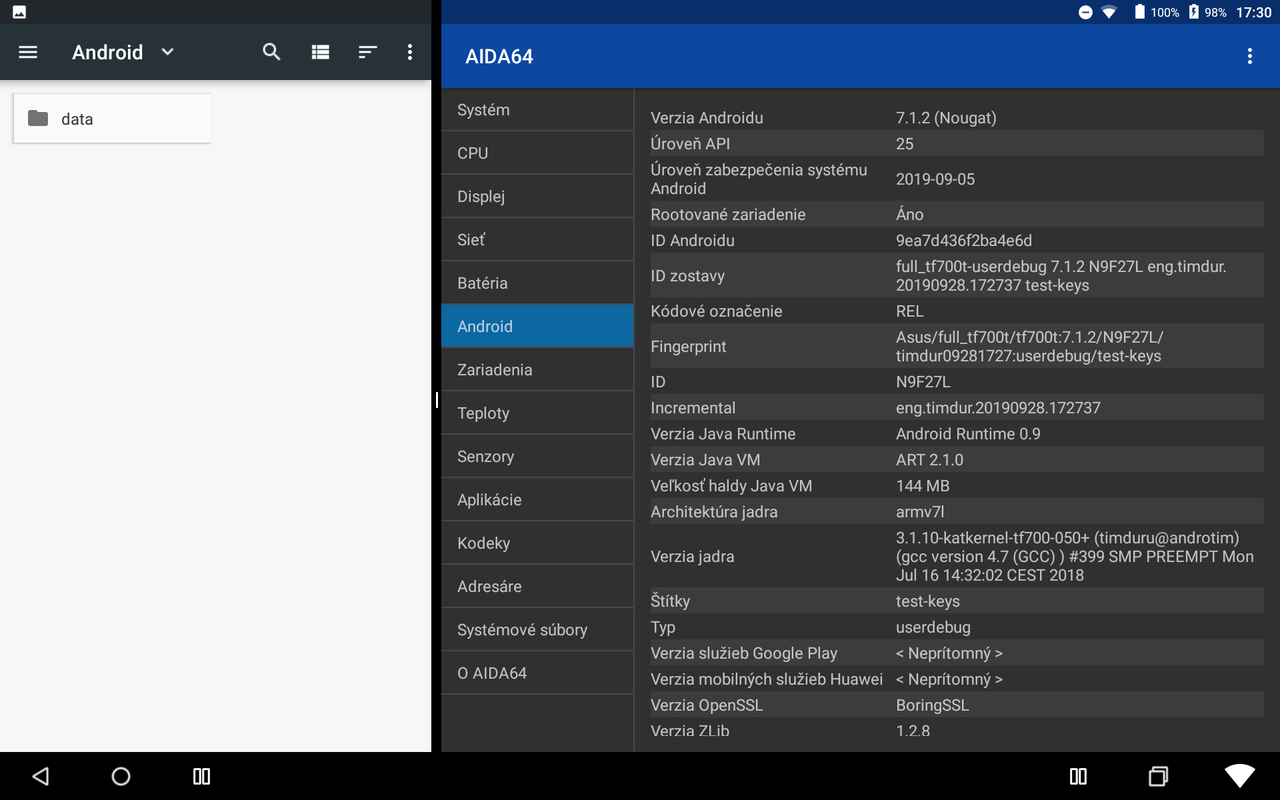This screenshot has width=1280, height=800.
Task: Select Android version value 7.1.2 (Nougat)
Action: tap(946, 118)
